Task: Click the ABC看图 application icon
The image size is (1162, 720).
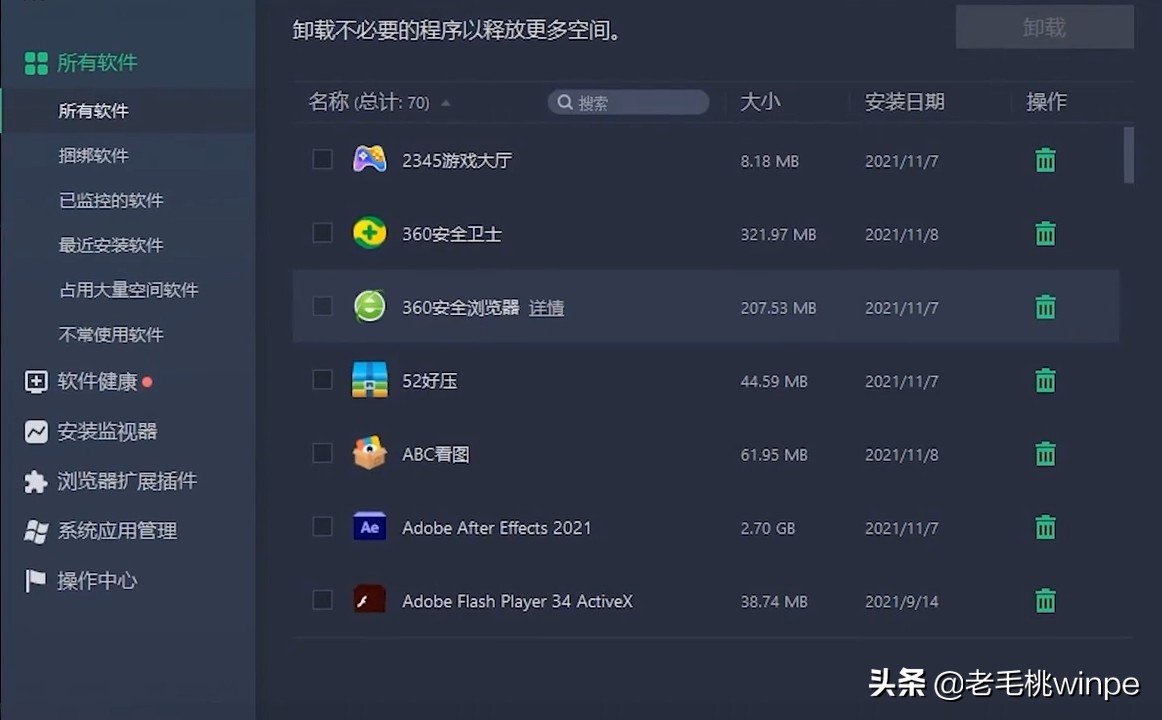Action: [x=369, y=453]
